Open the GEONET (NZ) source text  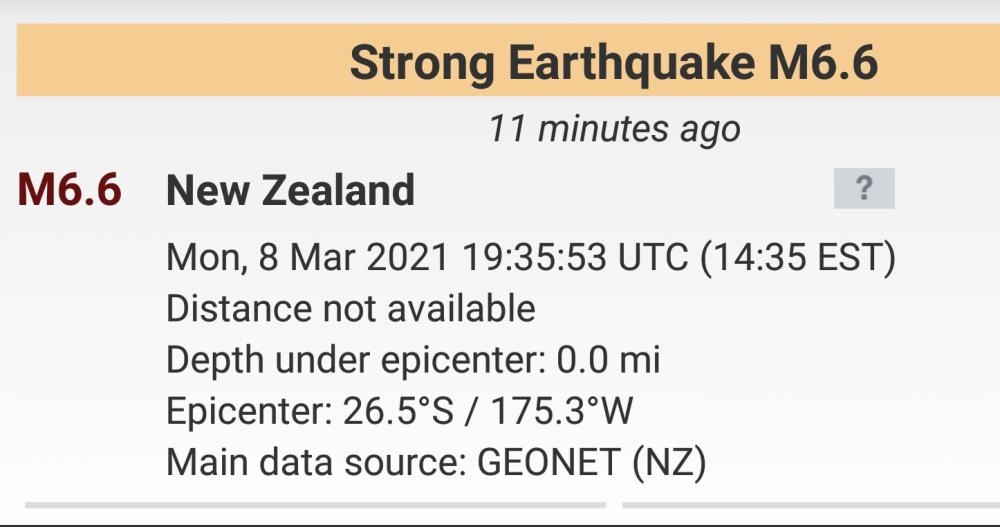(592, 463)
